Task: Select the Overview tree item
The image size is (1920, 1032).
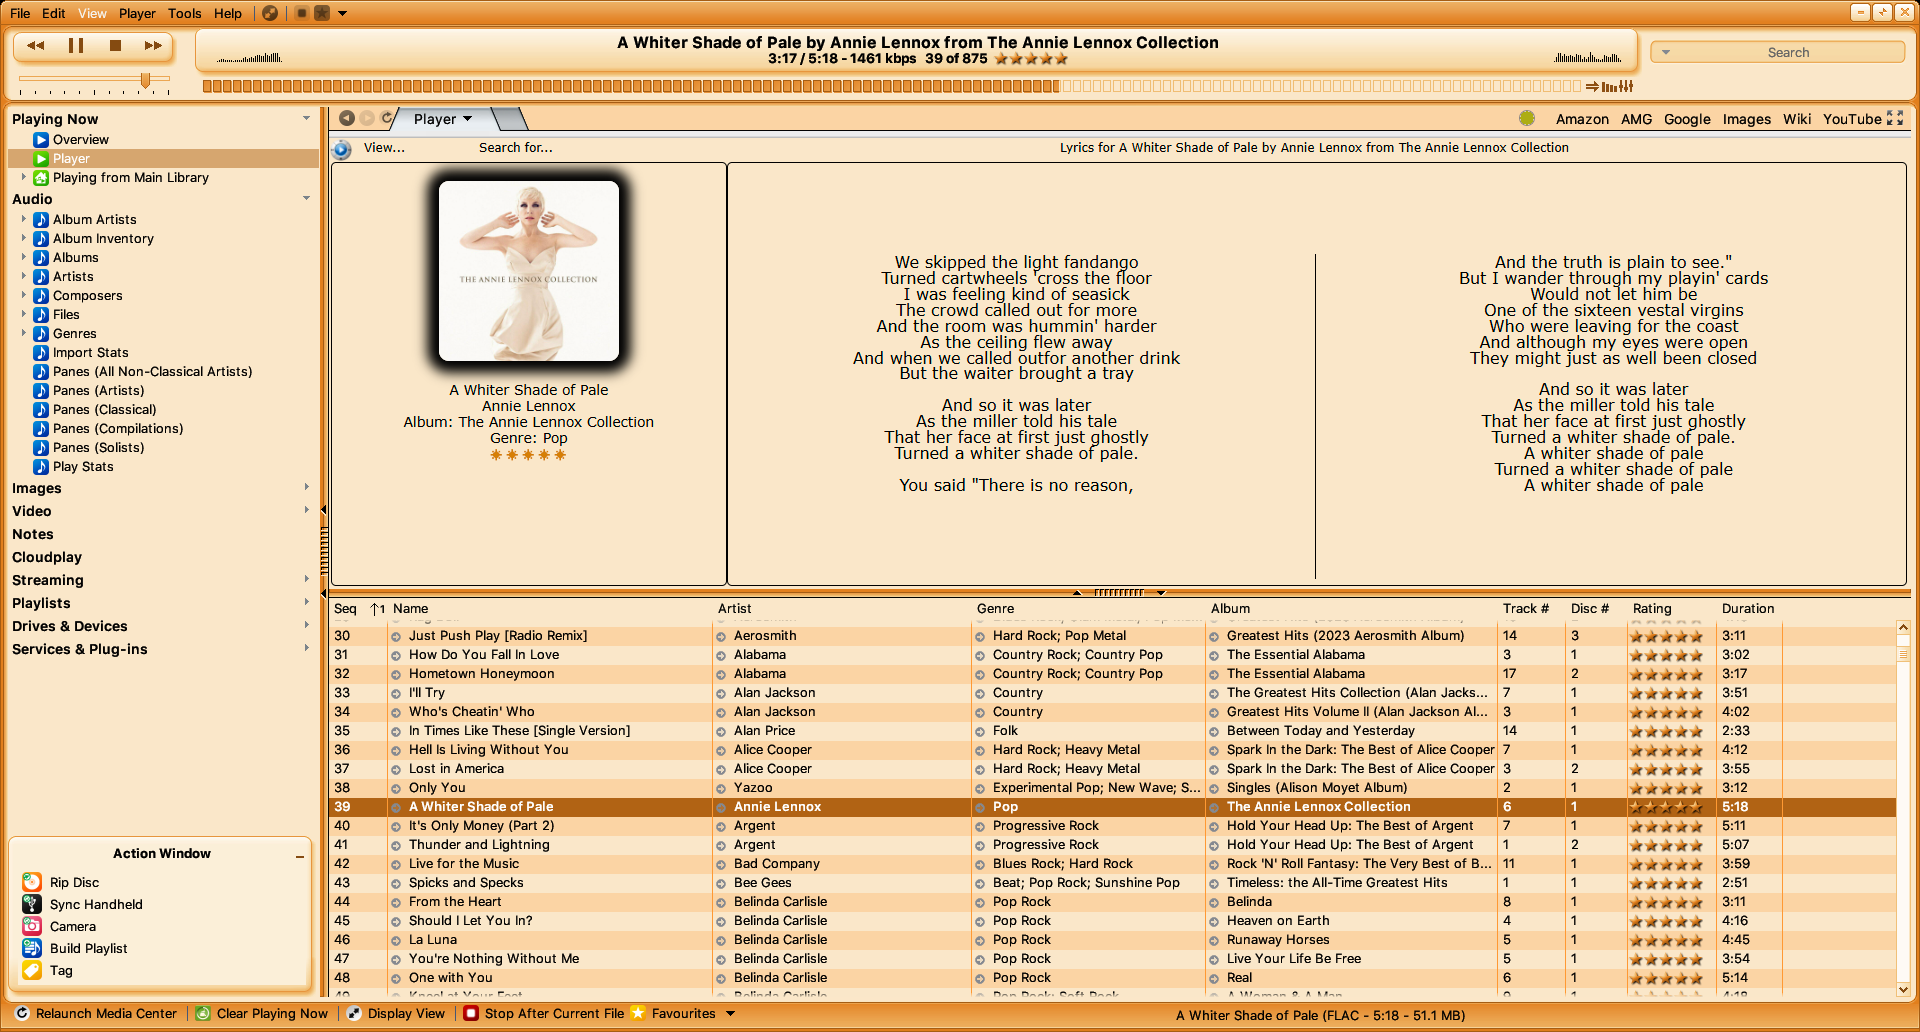Action: point(80,139)
